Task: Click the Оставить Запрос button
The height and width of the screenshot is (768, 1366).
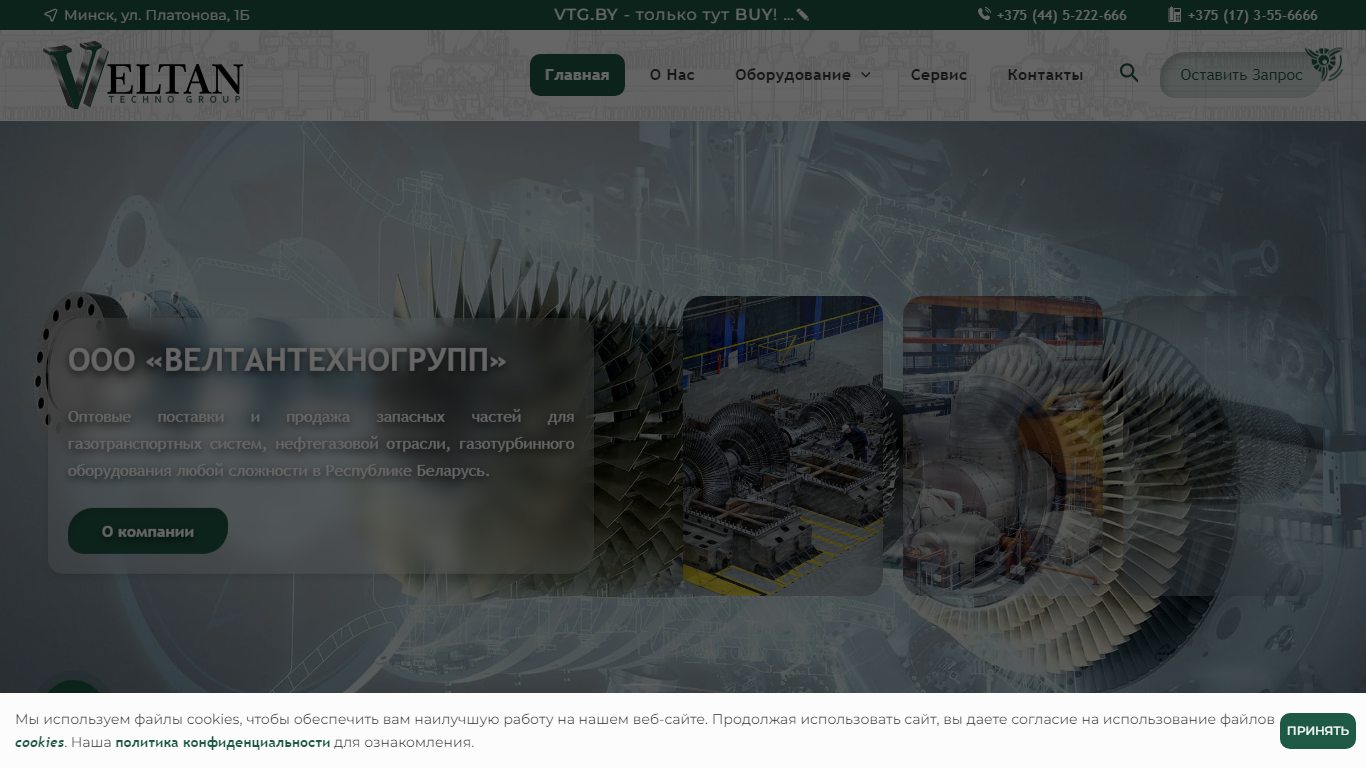Action: 1241,75
